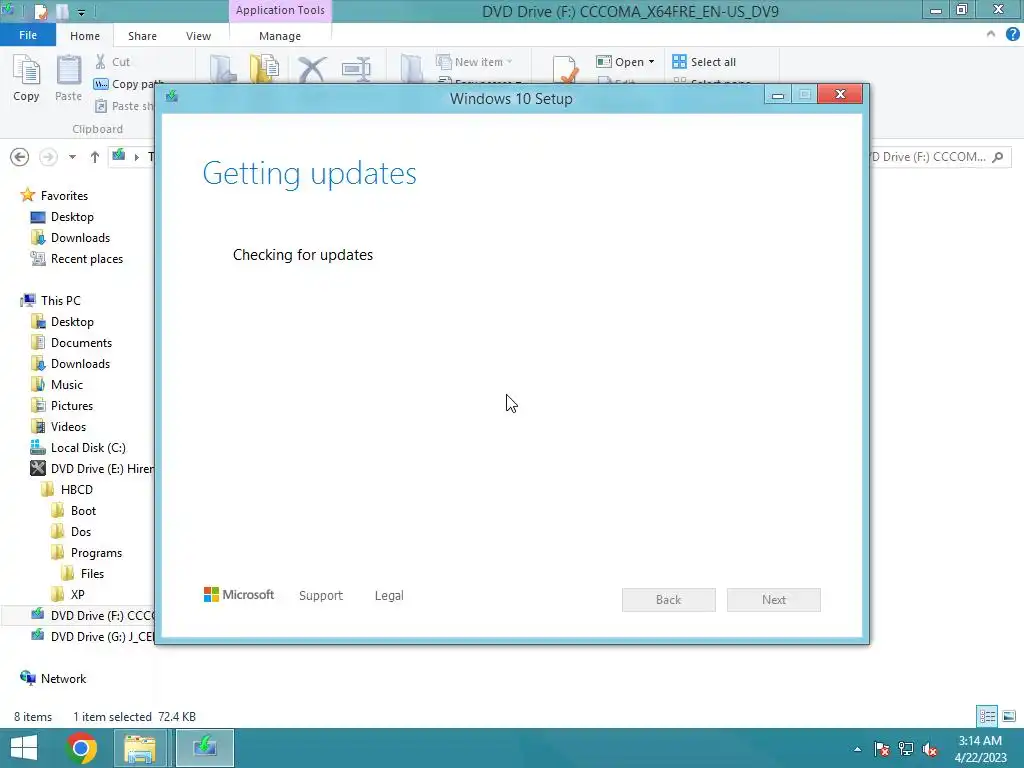Click the Support link in Setup

tap(321, 596)
